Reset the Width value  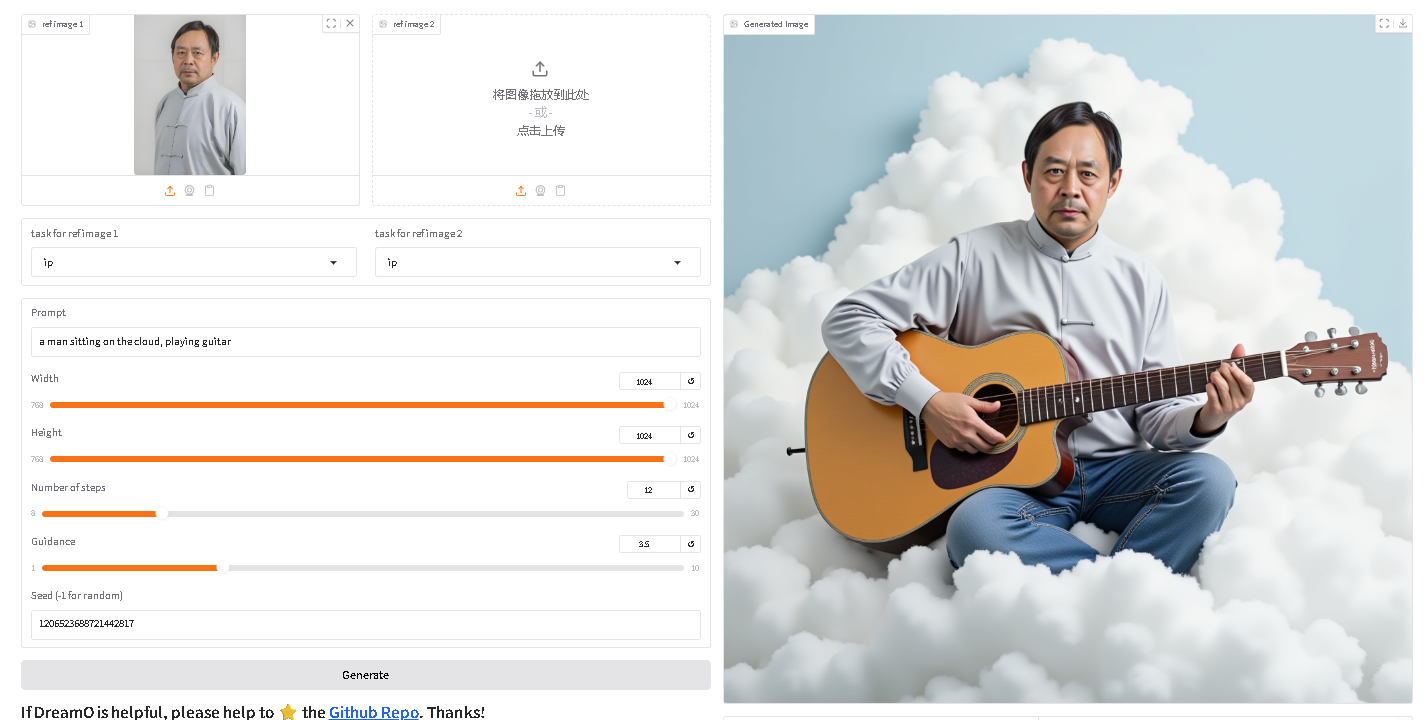[x=690, y=381]
